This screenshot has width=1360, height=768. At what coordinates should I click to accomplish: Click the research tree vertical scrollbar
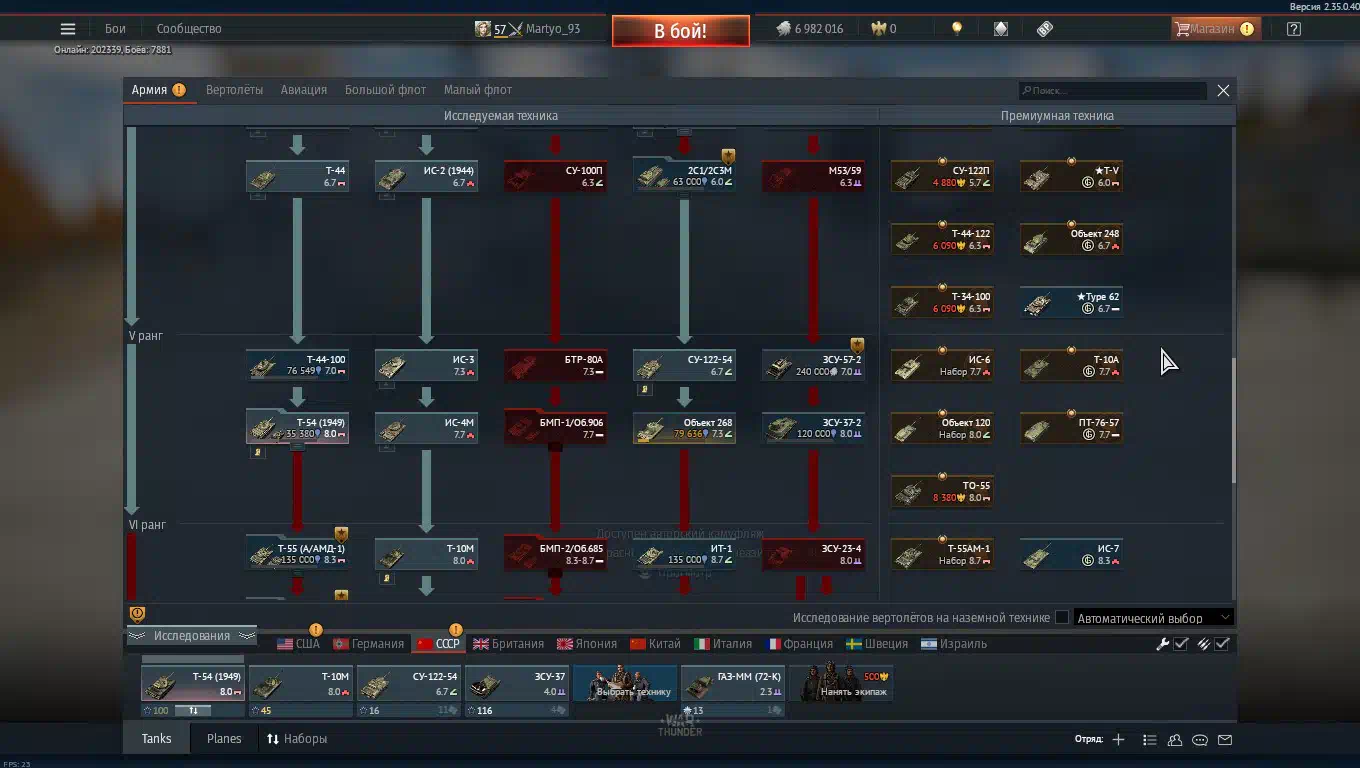click(x=1233, y=420)
